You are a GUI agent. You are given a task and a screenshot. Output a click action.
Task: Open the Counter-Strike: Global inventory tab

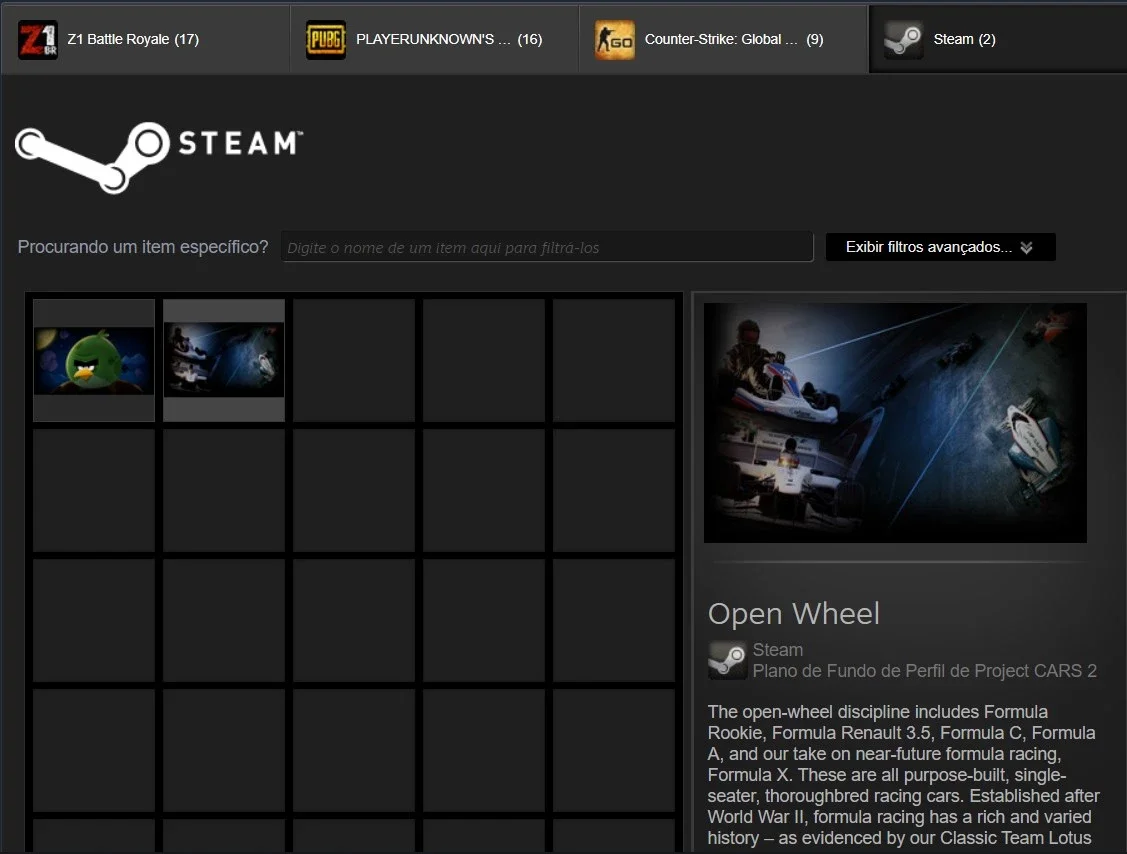(723, 40)
